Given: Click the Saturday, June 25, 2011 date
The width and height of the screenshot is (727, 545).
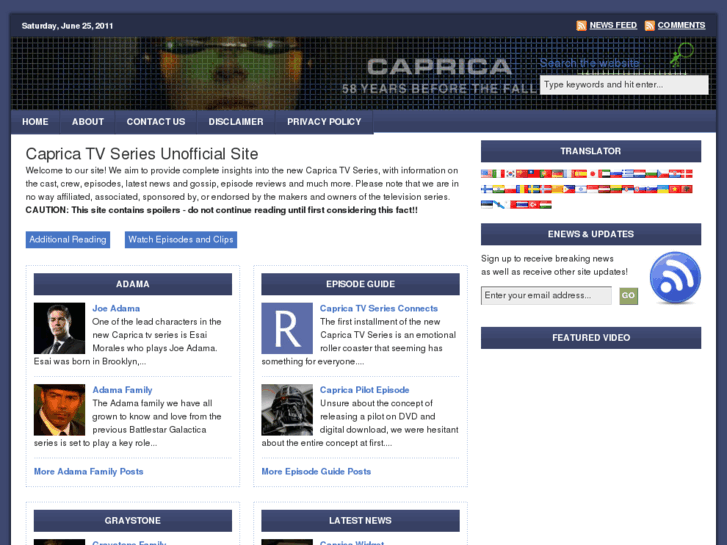Looking at the screenshot, I should tap(67, 26).
